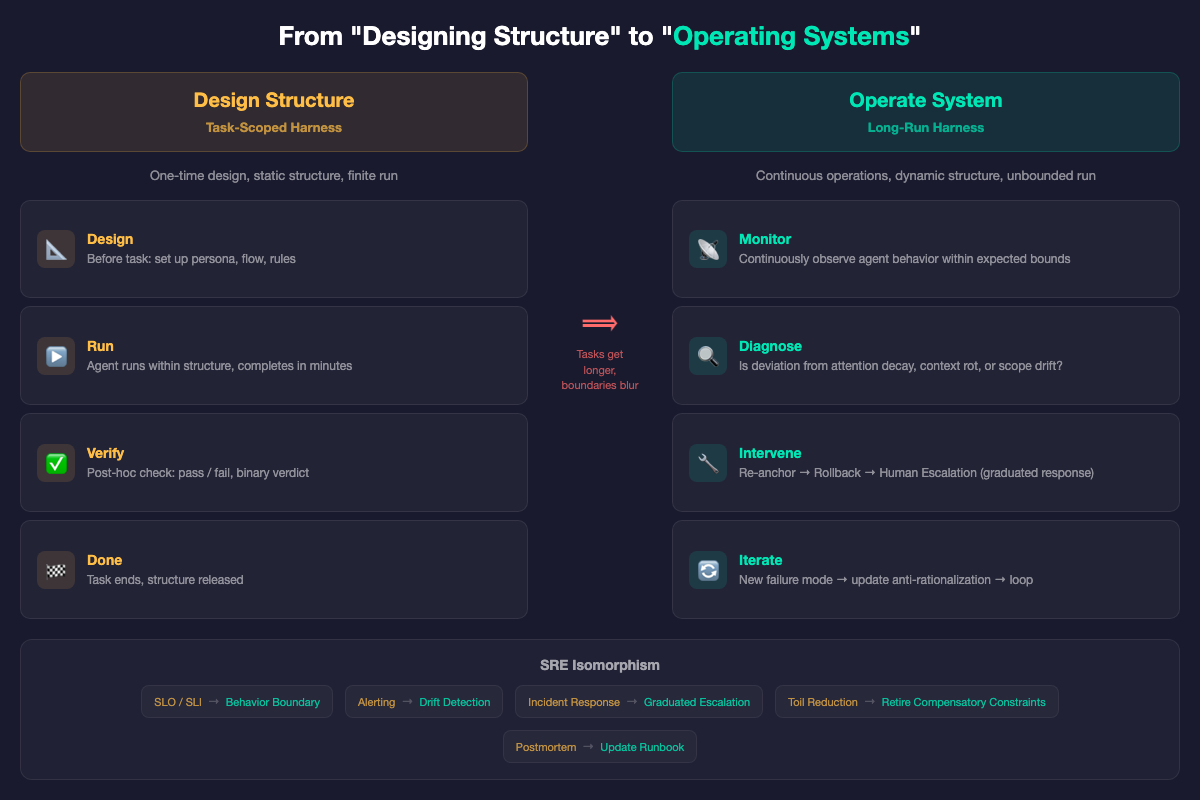The image size is (1200, 800).
Task: Open the Design Structure header card
Action: pos(273,111)
